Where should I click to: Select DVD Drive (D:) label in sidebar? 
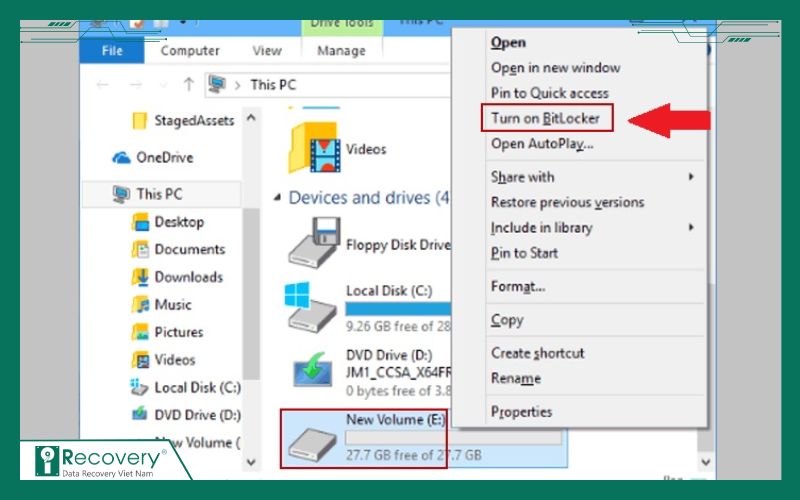coord(197,415)
